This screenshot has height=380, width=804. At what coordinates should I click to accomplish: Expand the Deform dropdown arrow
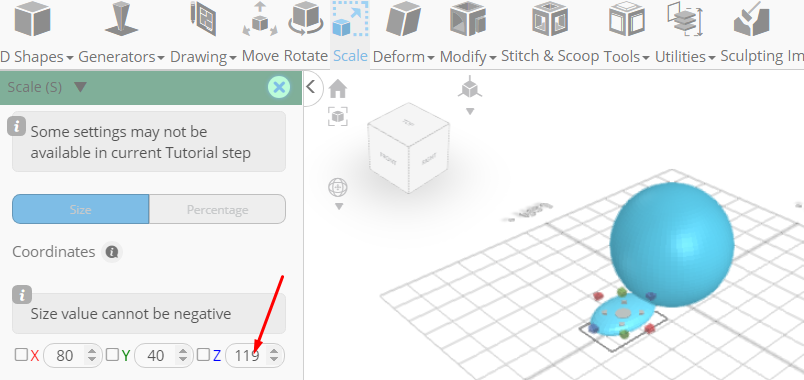(x=431, y=57)
